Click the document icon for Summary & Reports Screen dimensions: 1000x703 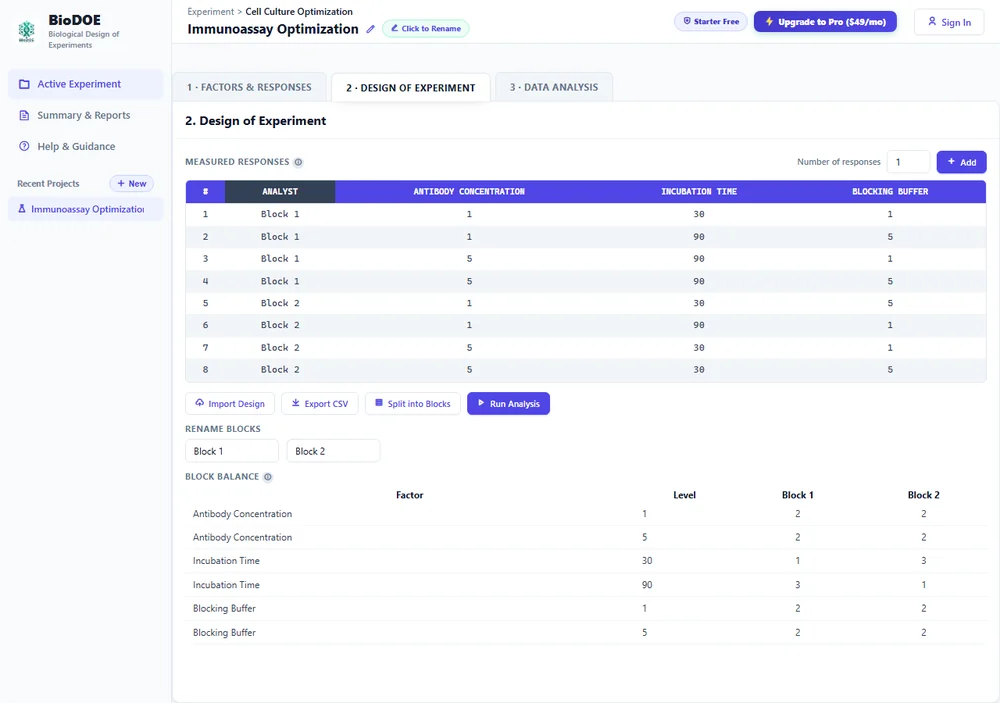pos(24,115)
